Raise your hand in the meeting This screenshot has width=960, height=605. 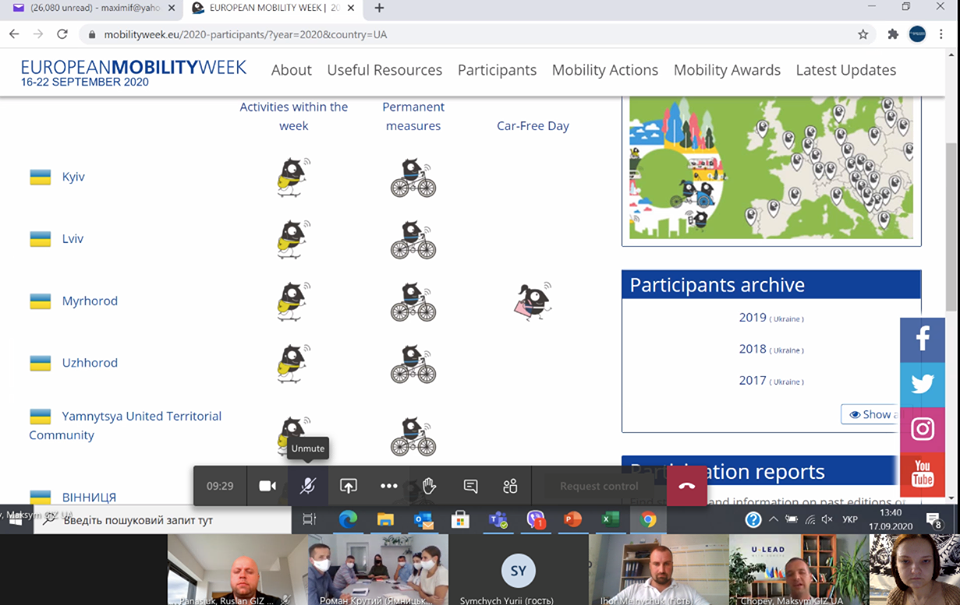pyautogui.click(x=429, y=486)
